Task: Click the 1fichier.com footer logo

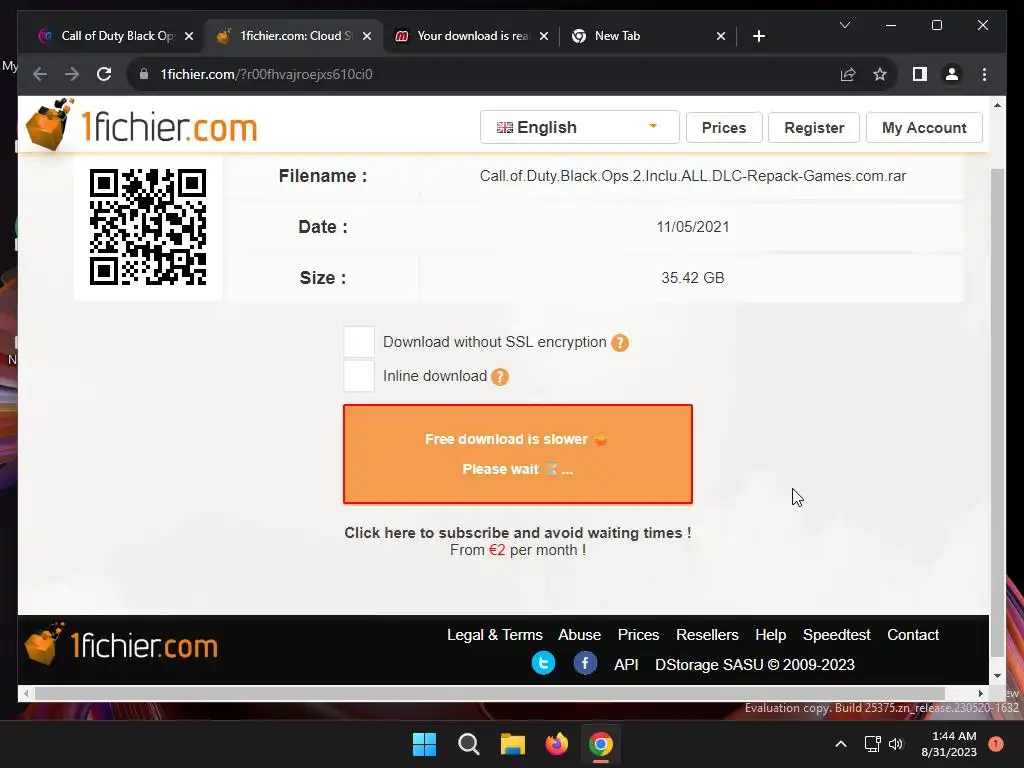Action: pyautogui.click(x=121, y=644)
